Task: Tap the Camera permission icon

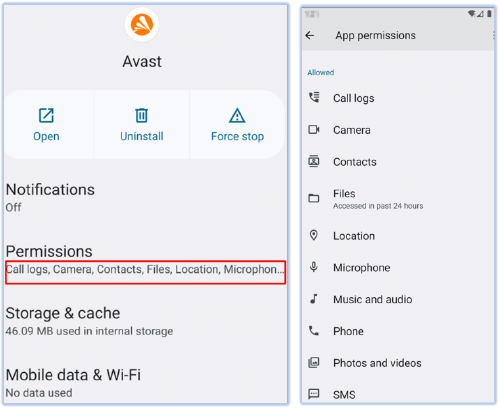Action: coord(314,129)
